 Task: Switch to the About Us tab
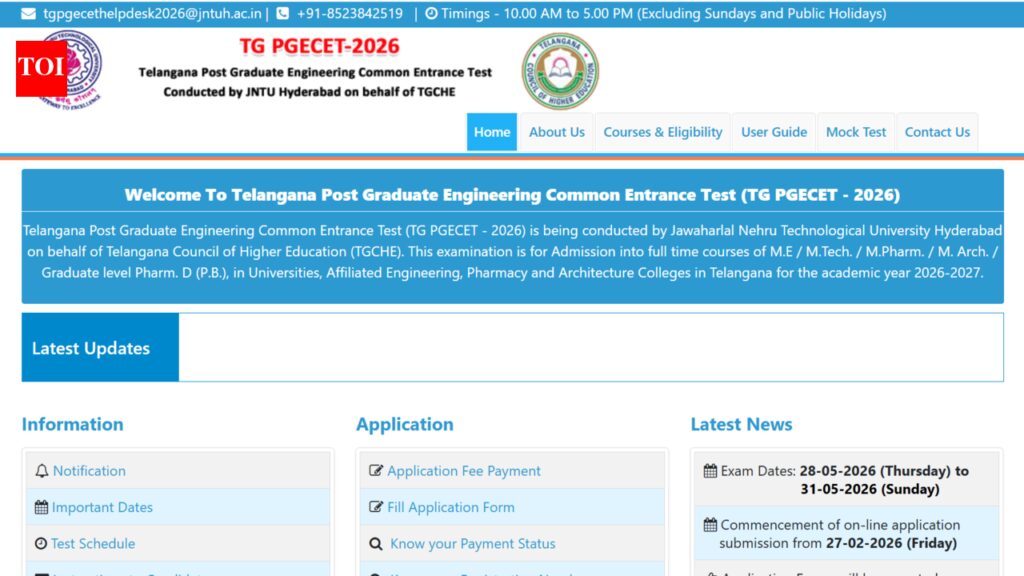click(556, 131)
